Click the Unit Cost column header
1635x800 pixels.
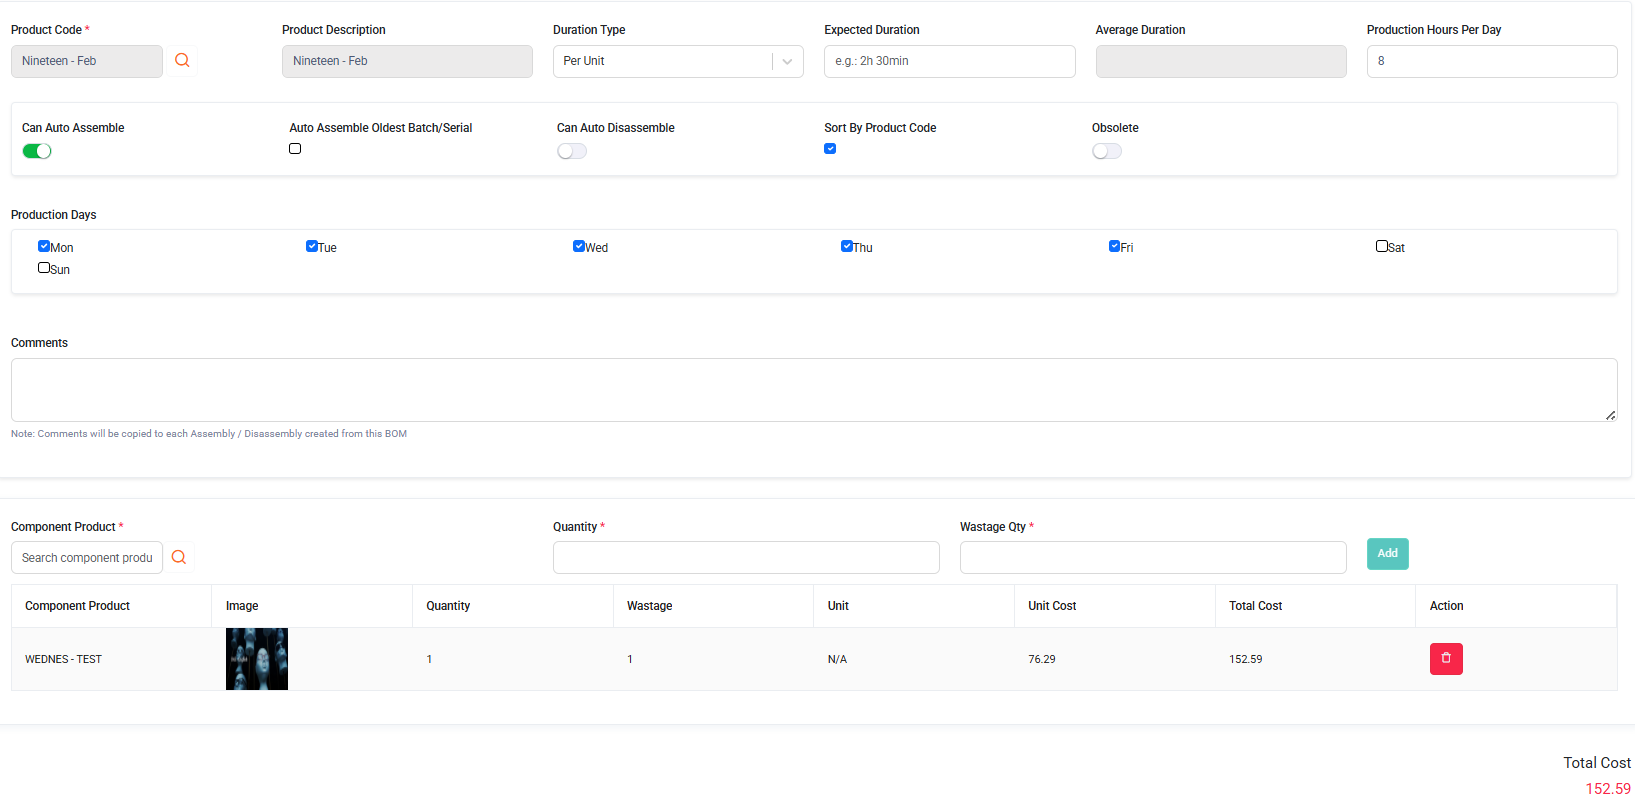tap(1052, 606)
